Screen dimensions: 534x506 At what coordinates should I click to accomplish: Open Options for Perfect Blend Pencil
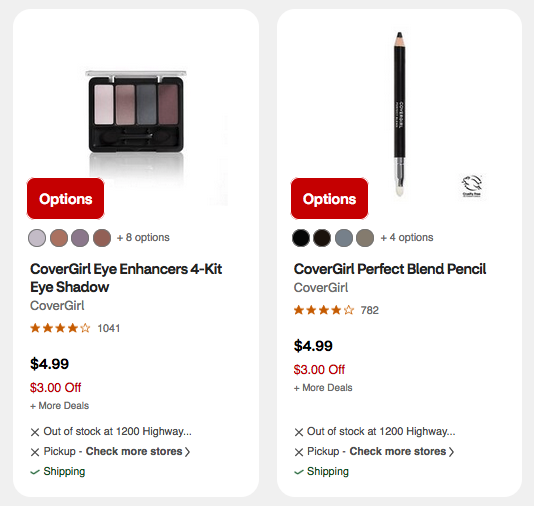click(x=329, y=199)
